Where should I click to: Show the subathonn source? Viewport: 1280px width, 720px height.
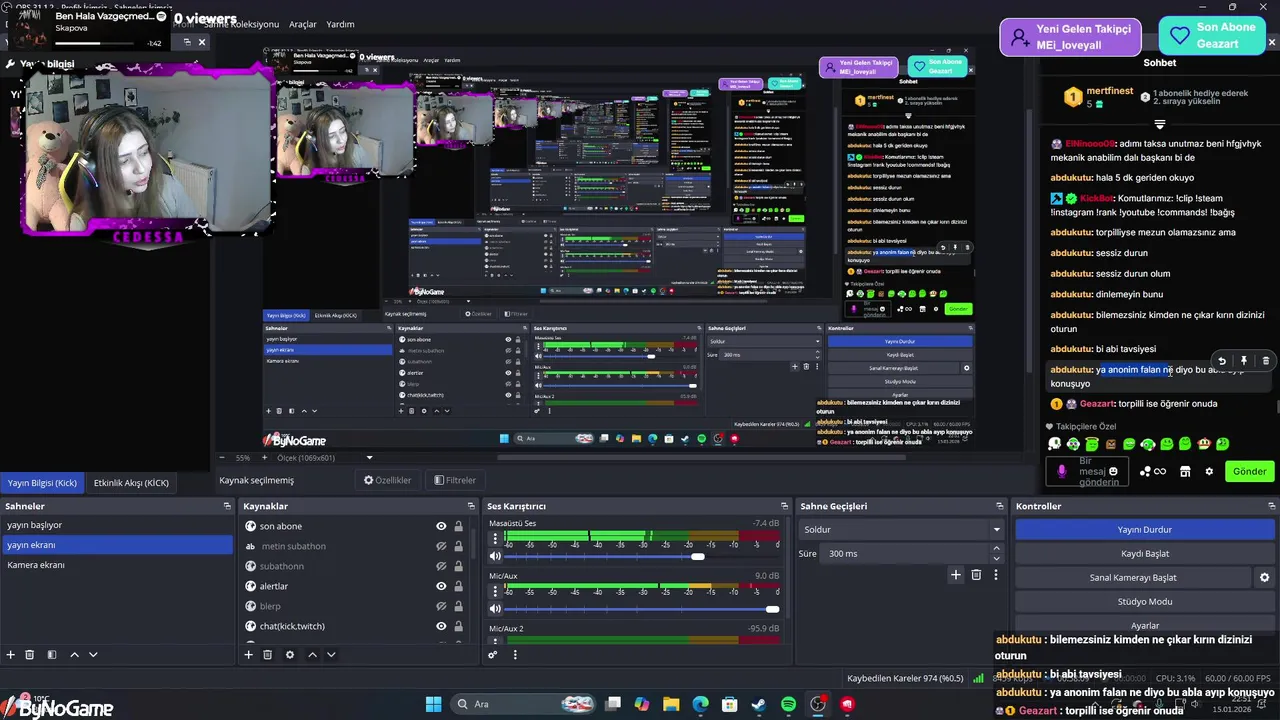[x=441, y=566]
